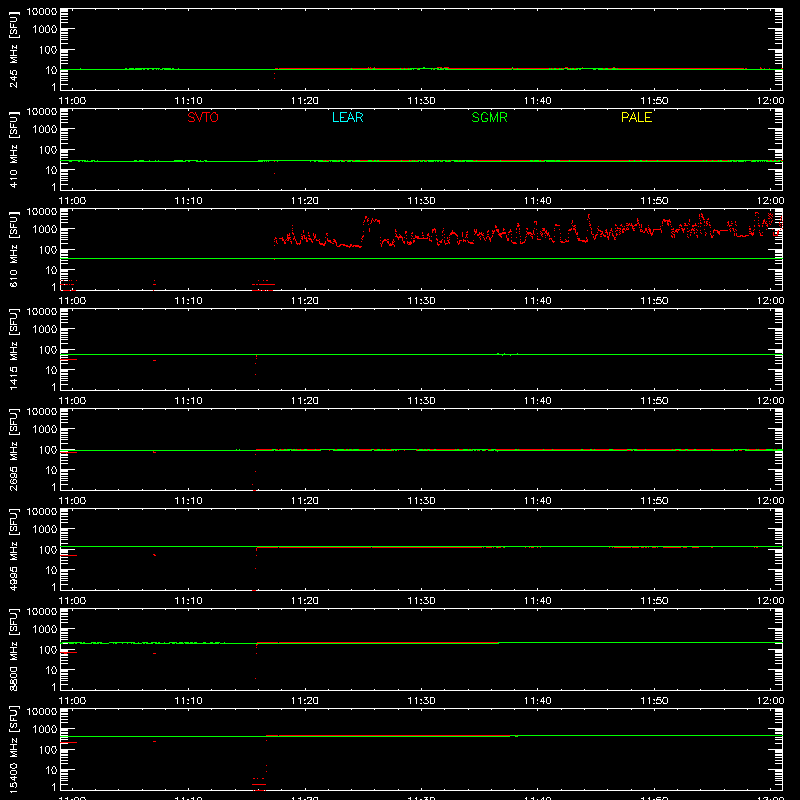This screenshot has width=800, height=800.
Task: Click 11:40 tick label under 1415 MHz plot
Action: click(x=538, y=401)
